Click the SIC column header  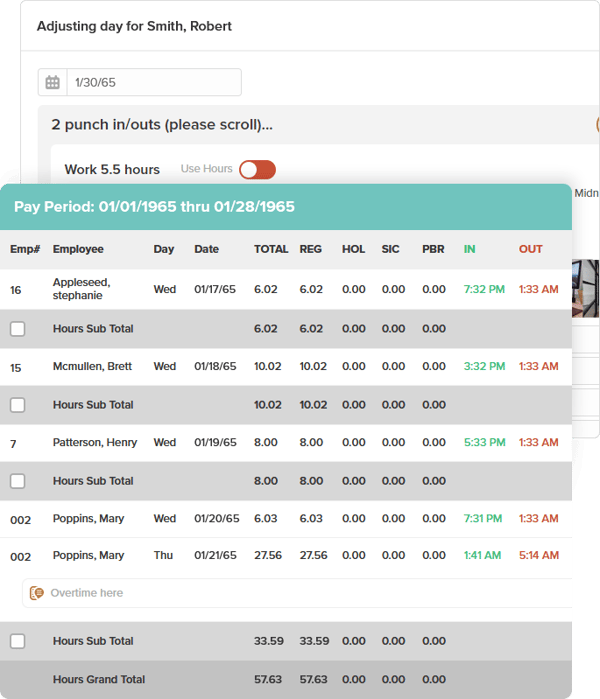(x=390, y=249)
